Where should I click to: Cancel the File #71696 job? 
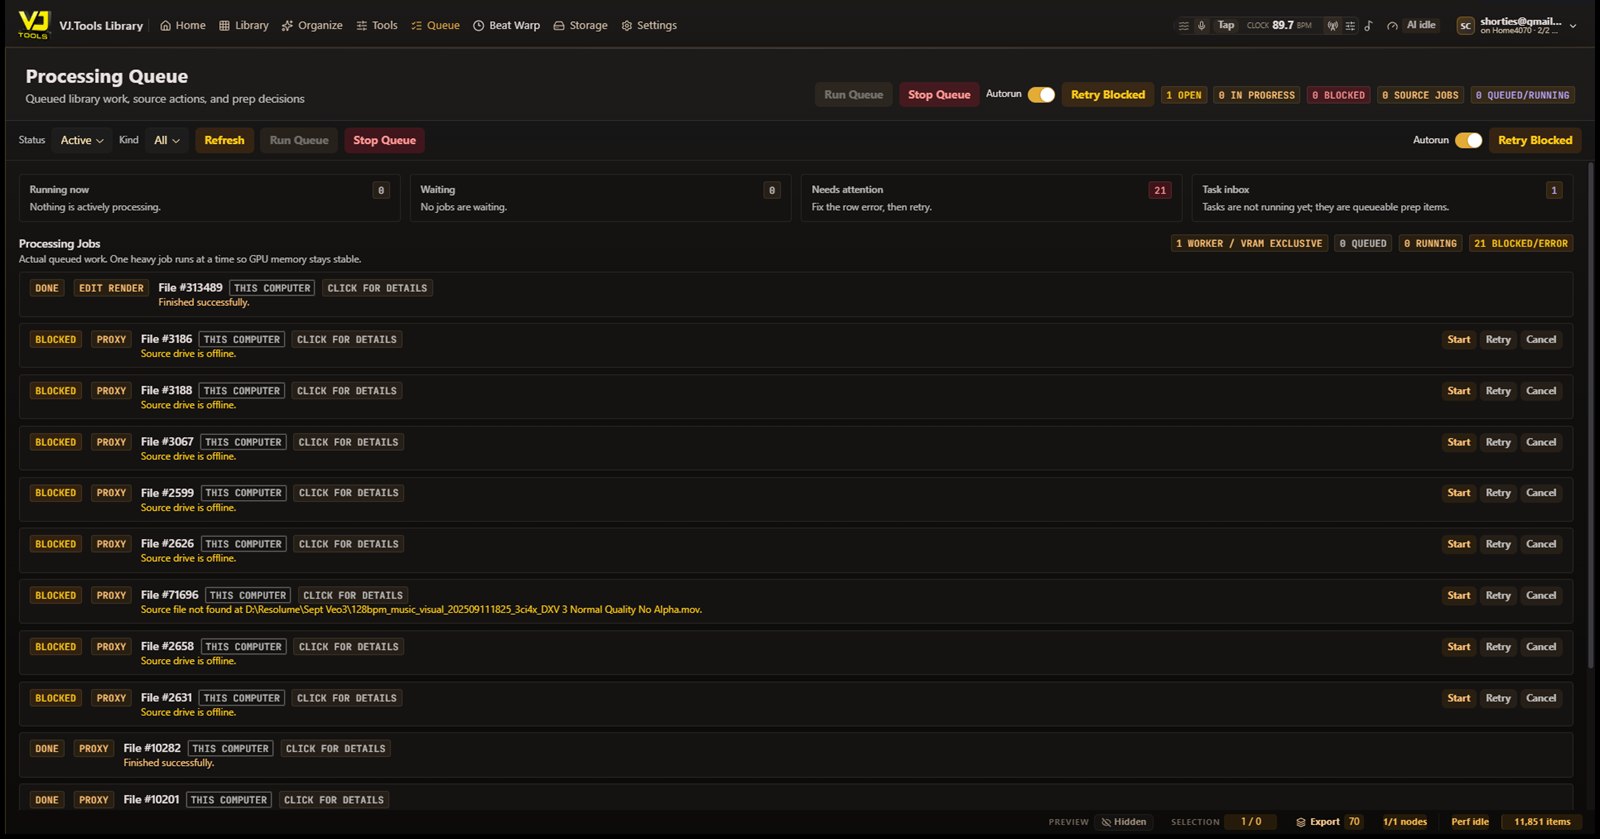(1541, 596)
